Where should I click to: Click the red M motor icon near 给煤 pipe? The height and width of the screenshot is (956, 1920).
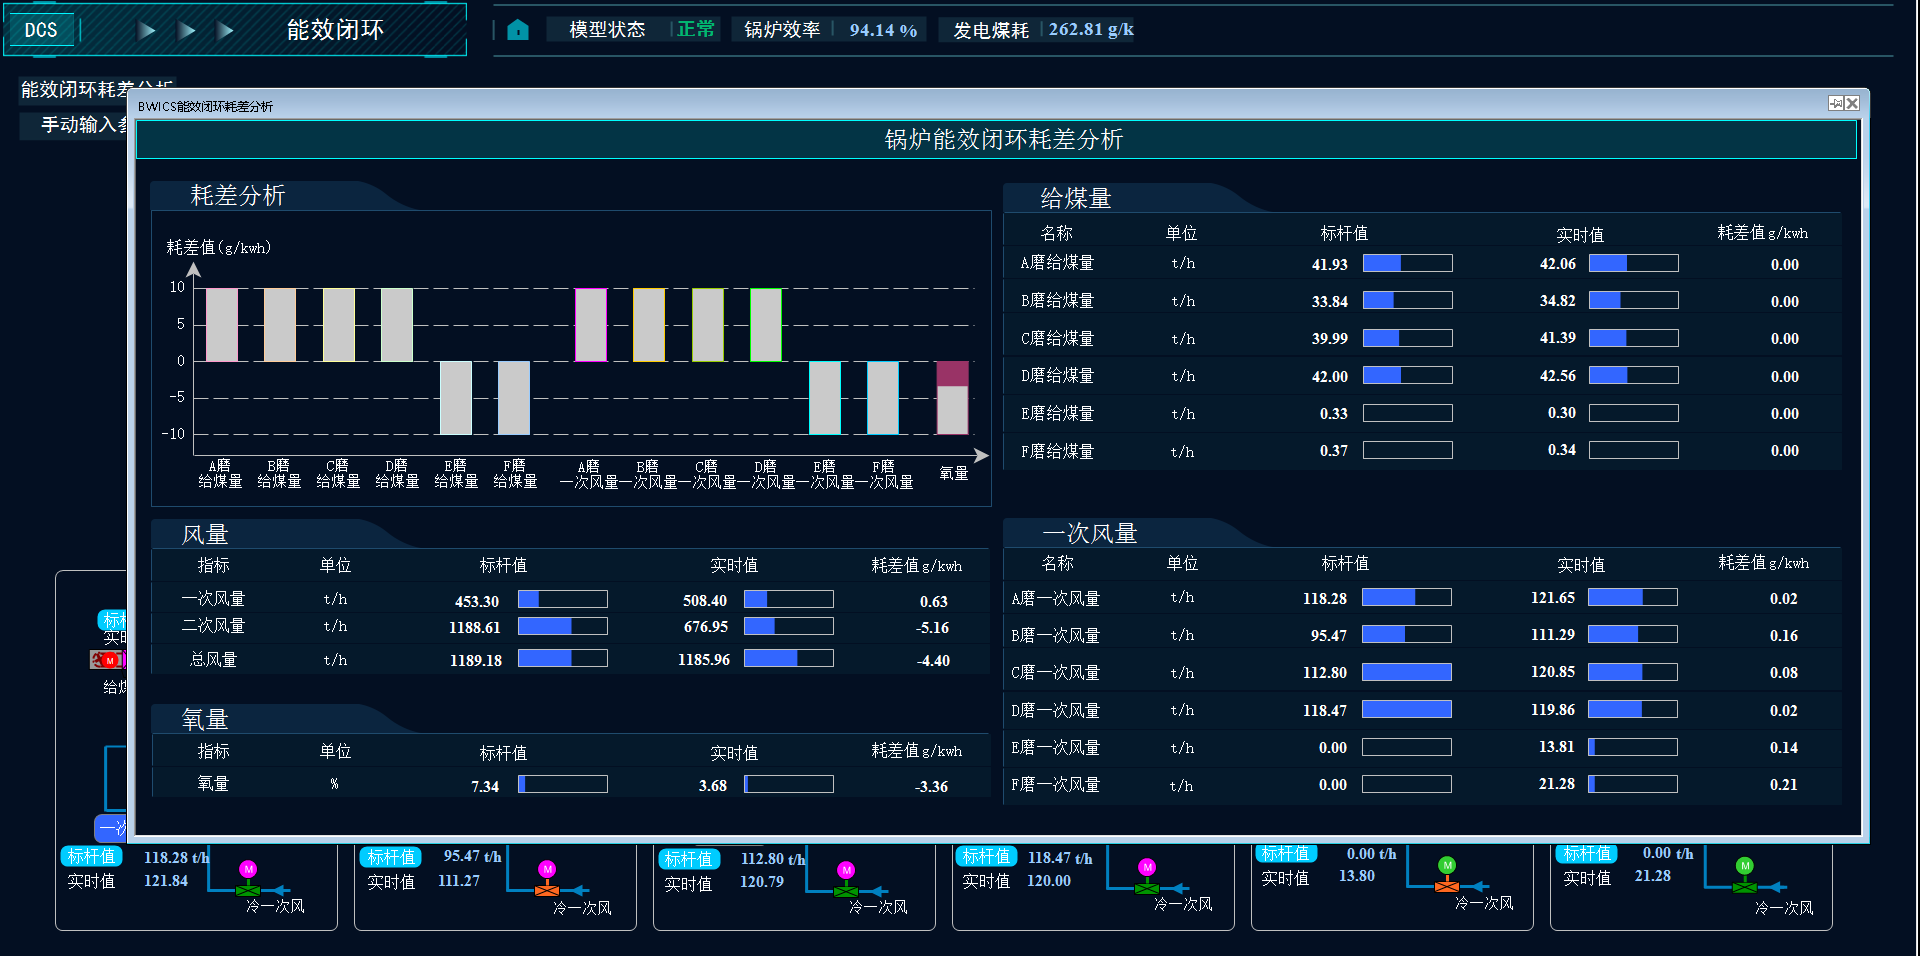[110, 660]
